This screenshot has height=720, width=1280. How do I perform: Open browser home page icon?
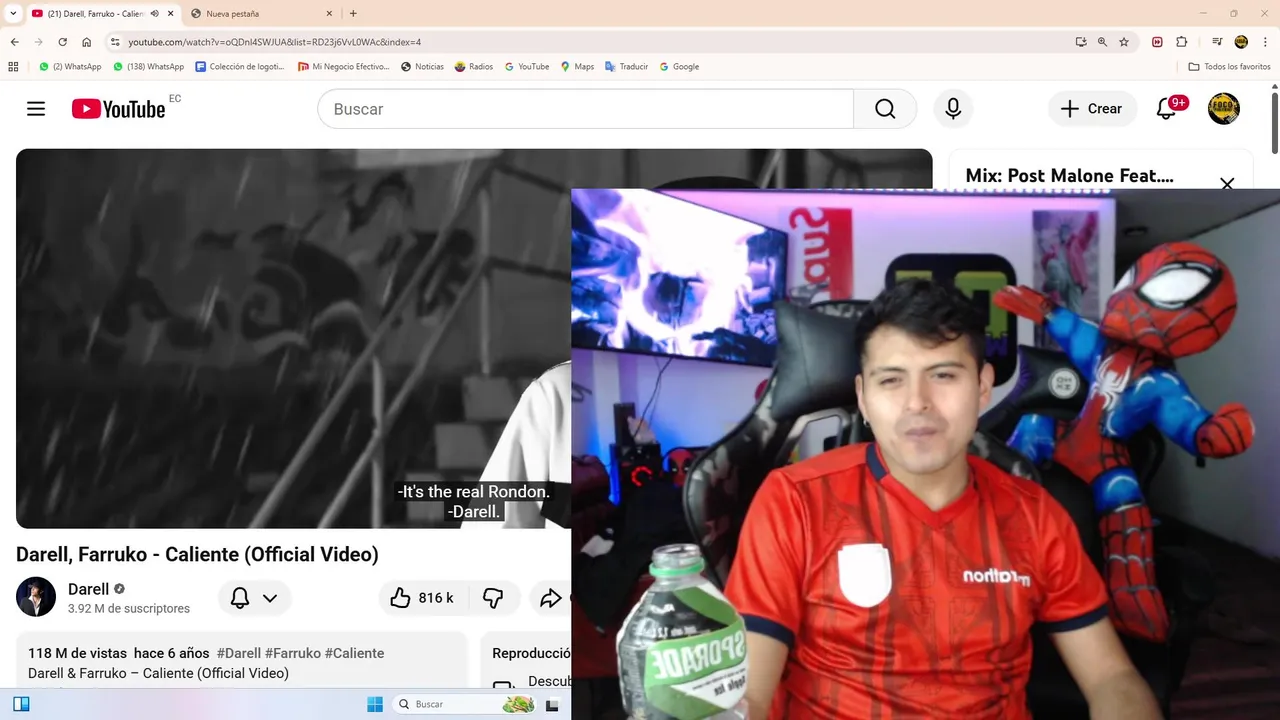tap(87, 42)
